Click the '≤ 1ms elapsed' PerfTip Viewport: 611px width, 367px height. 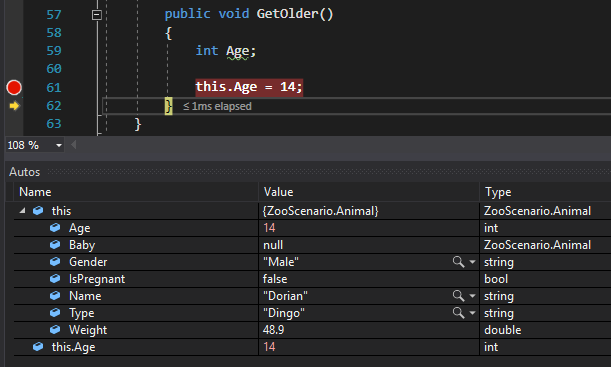point(217,106)
